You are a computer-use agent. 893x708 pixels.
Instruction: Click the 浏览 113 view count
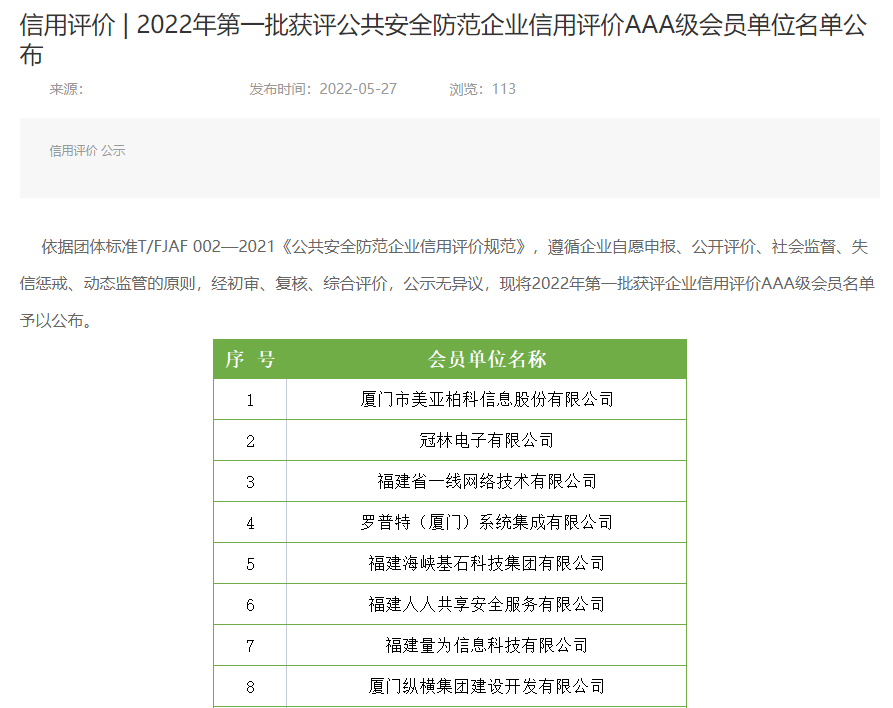(482, 89)
